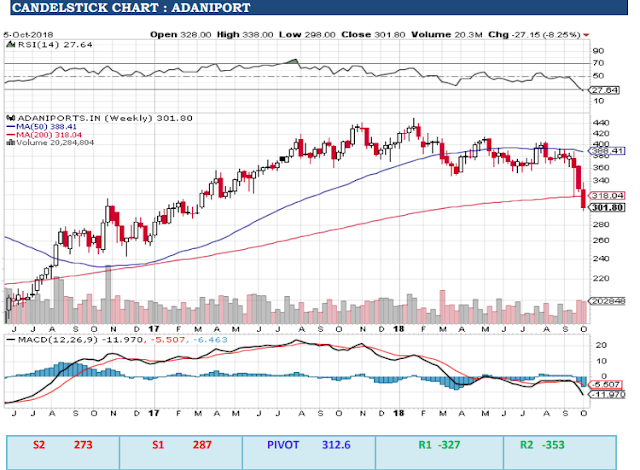The height and width of the screenshot is (470, 640).
Task: Click the R2 -353 resistance cell
Action: pos(560,452)
